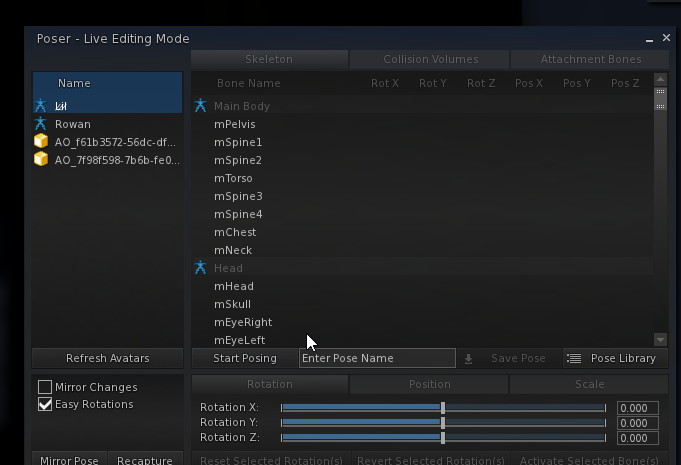Select the mSpine4 bone
The width and height of the screenshot is (681, 465).
(423, 214)
